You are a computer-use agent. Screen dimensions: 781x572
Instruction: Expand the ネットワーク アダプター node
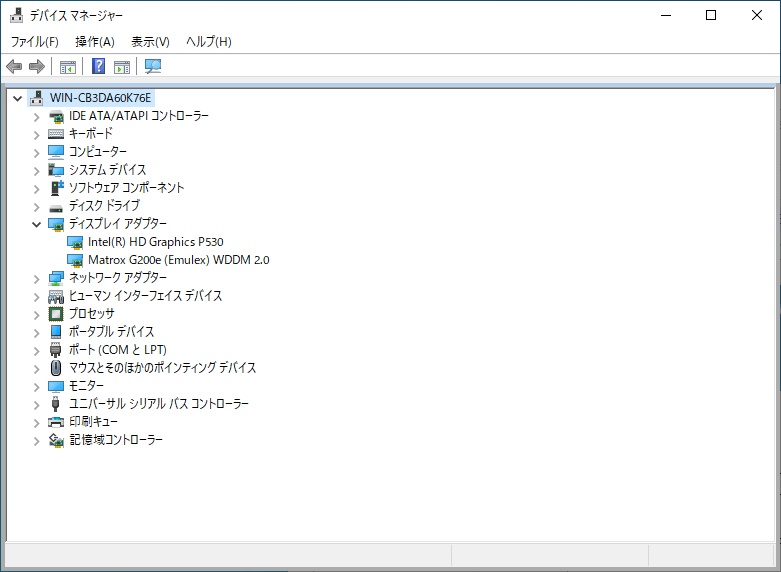click(36, 279)
